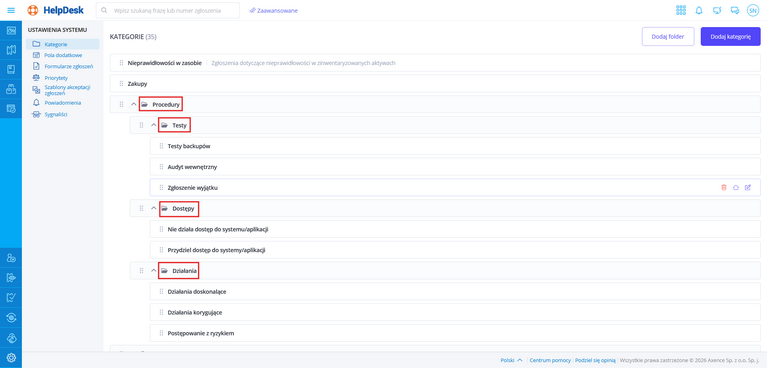Open the notifications bell in top bar
This screenshot has width=767, height=368.
point(699,10)
